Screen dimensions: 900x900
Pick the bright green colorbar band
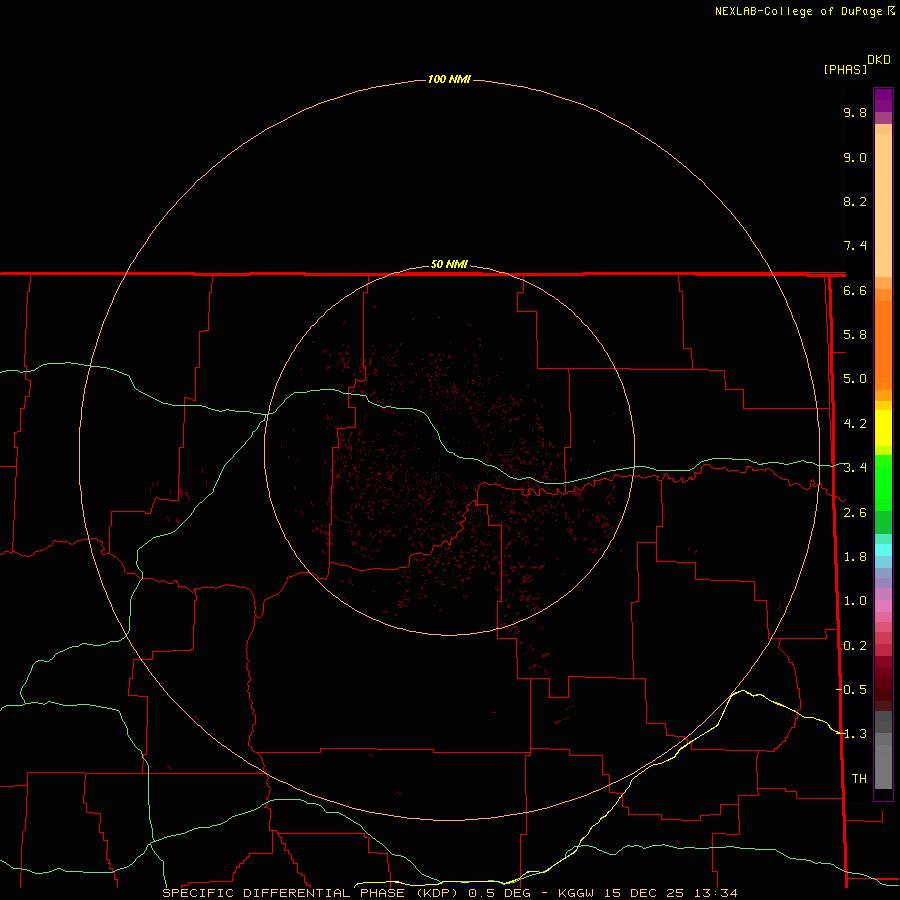click(x=883, y=483)
